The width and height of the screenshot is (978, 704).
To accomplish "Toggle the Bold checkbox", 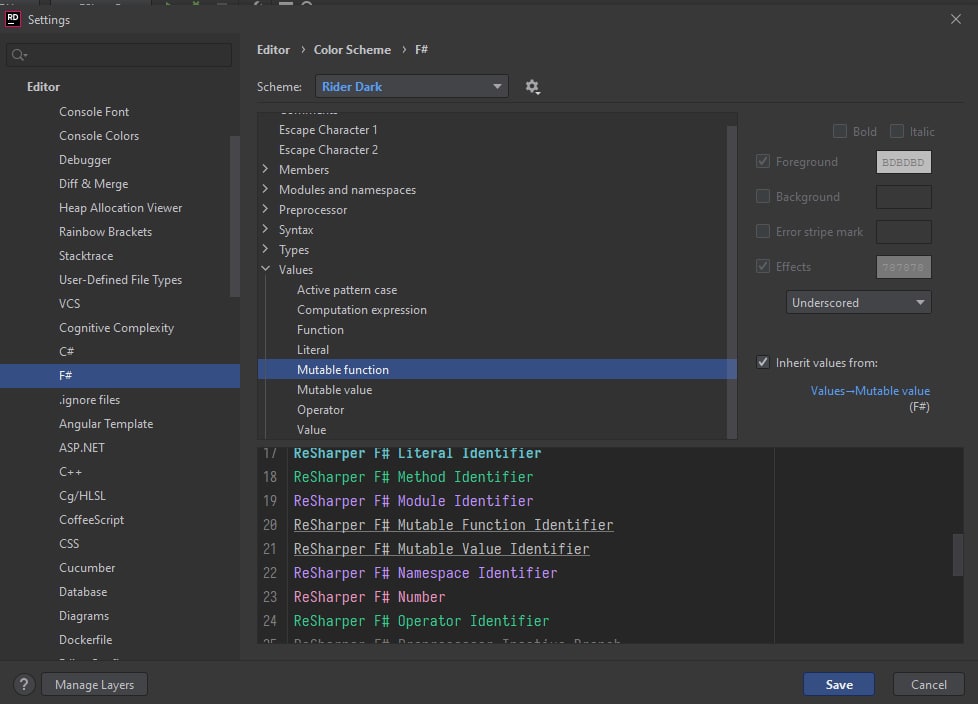I will pyautogui.click(x=840, y=131).
